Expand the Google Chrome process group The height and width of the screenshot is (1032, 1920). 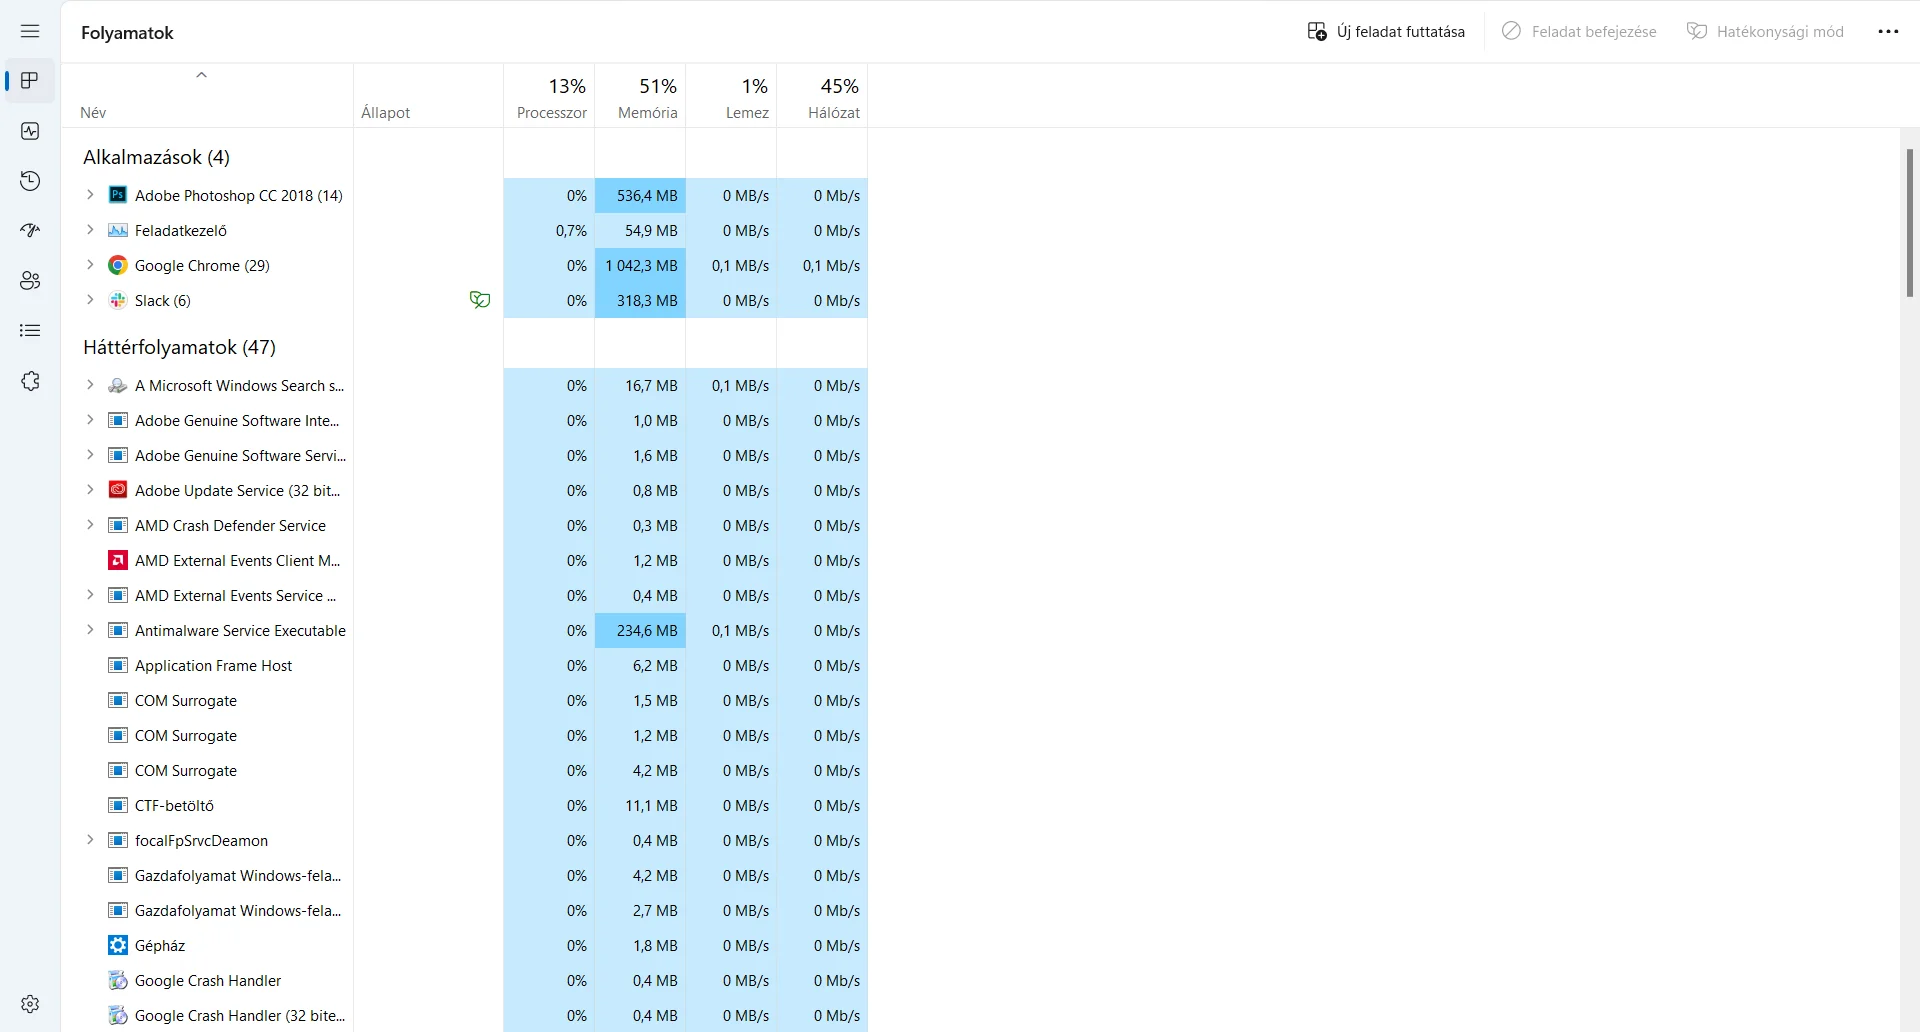pos(90,265)
